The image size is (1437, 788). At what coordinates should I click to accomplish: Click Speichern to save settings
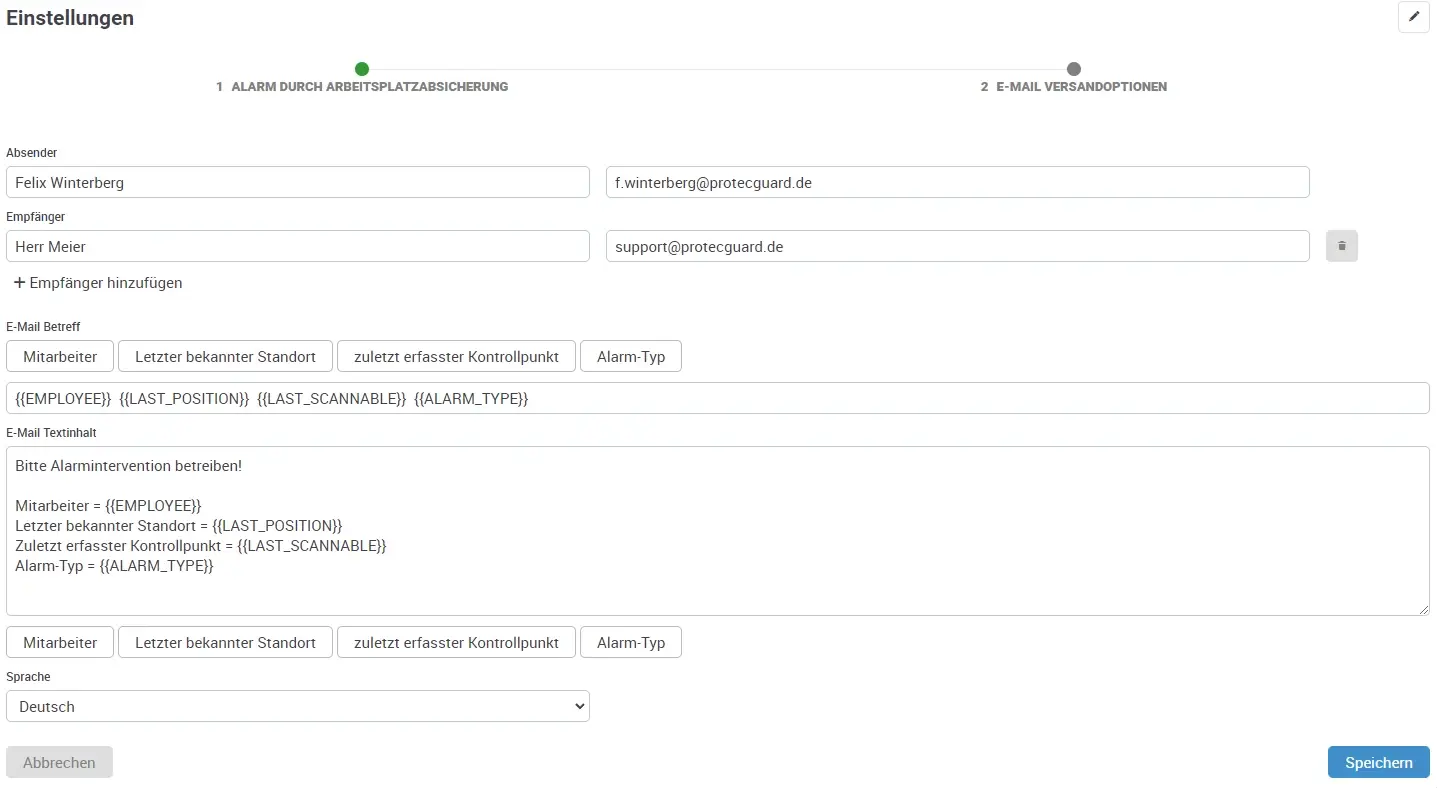[x=1378, y=762]
